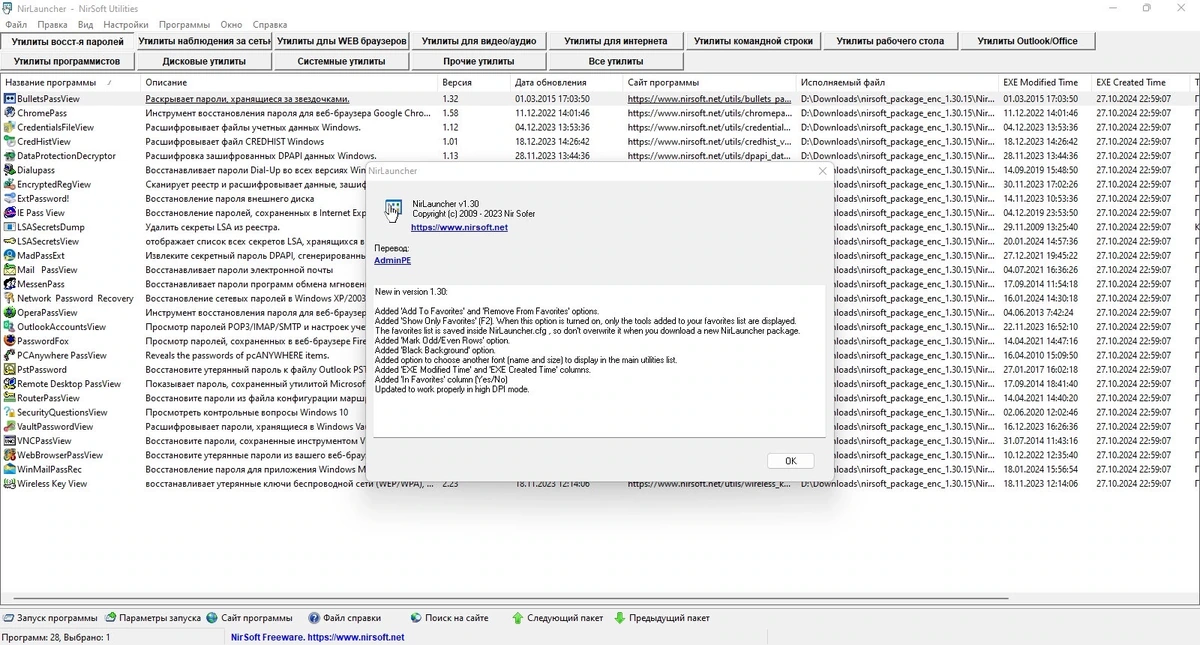Sort by Дата обновления column header
1200x645 pixels.
[566, 82]
